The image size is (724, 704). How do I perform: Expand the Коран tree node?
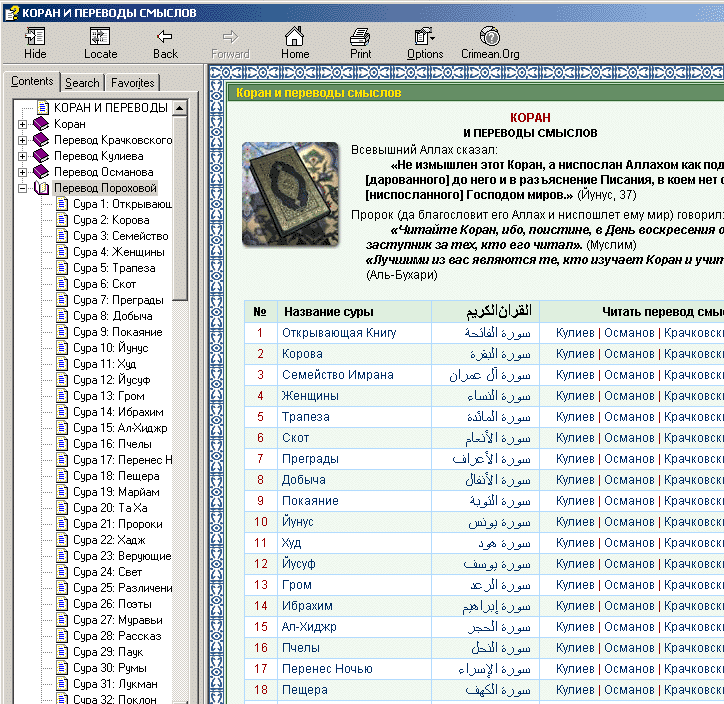(x=23, y=124)
